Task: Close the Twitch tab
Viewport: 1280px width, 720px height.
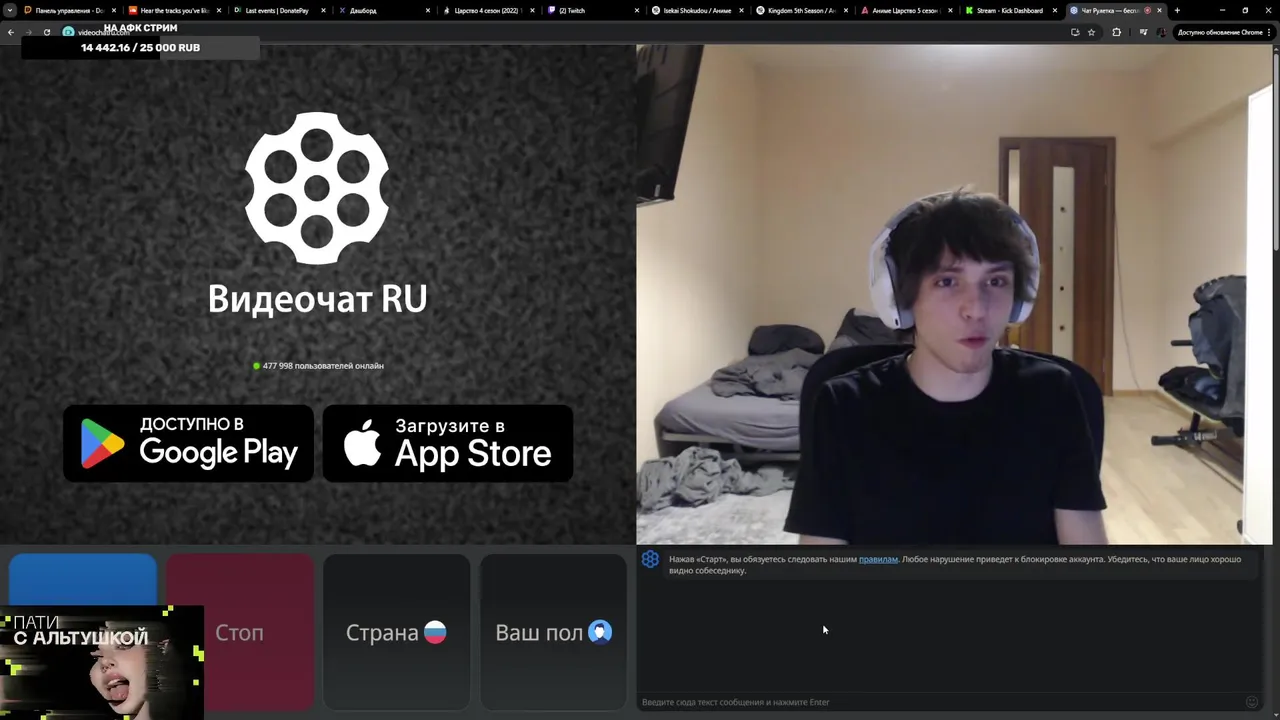Action: tap(637, 10)
